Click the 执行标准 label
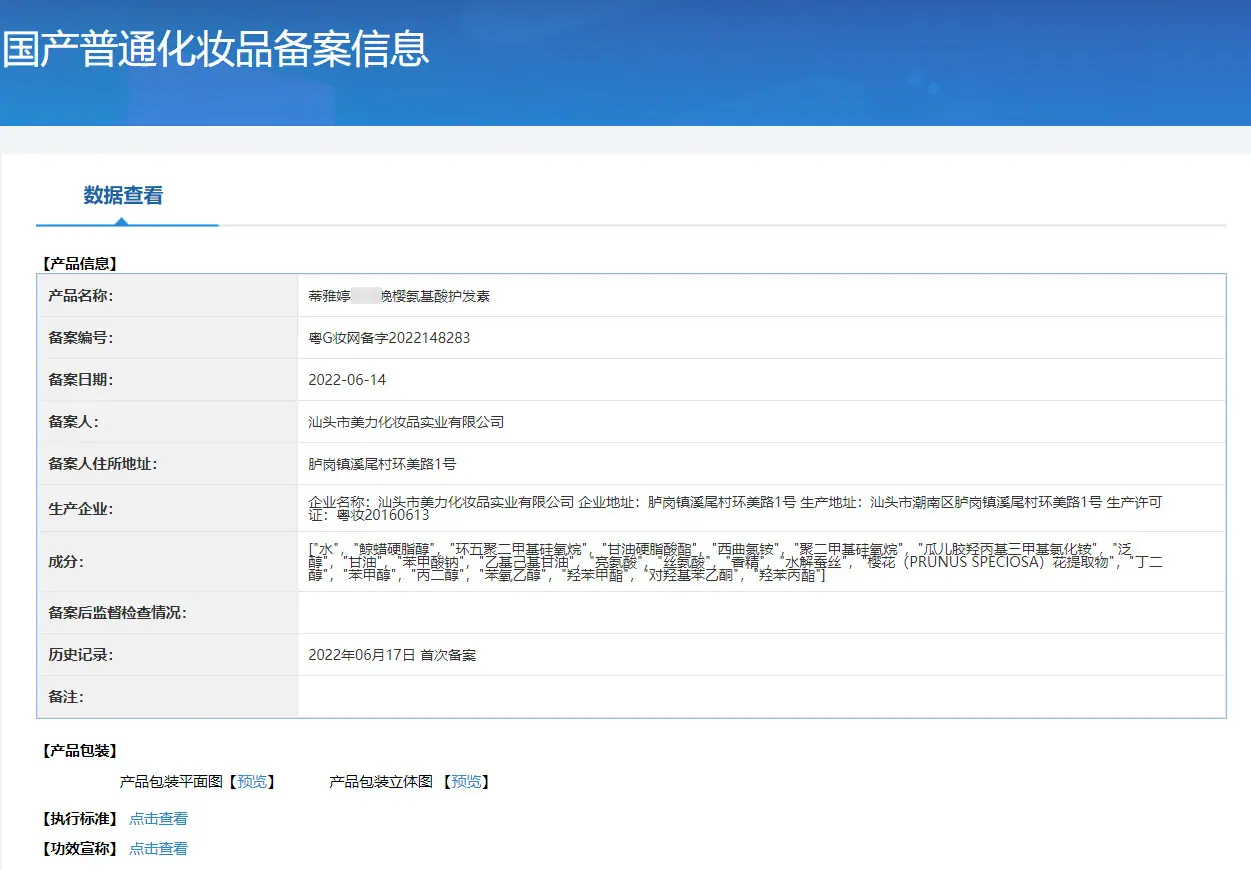 coord(81,819)
